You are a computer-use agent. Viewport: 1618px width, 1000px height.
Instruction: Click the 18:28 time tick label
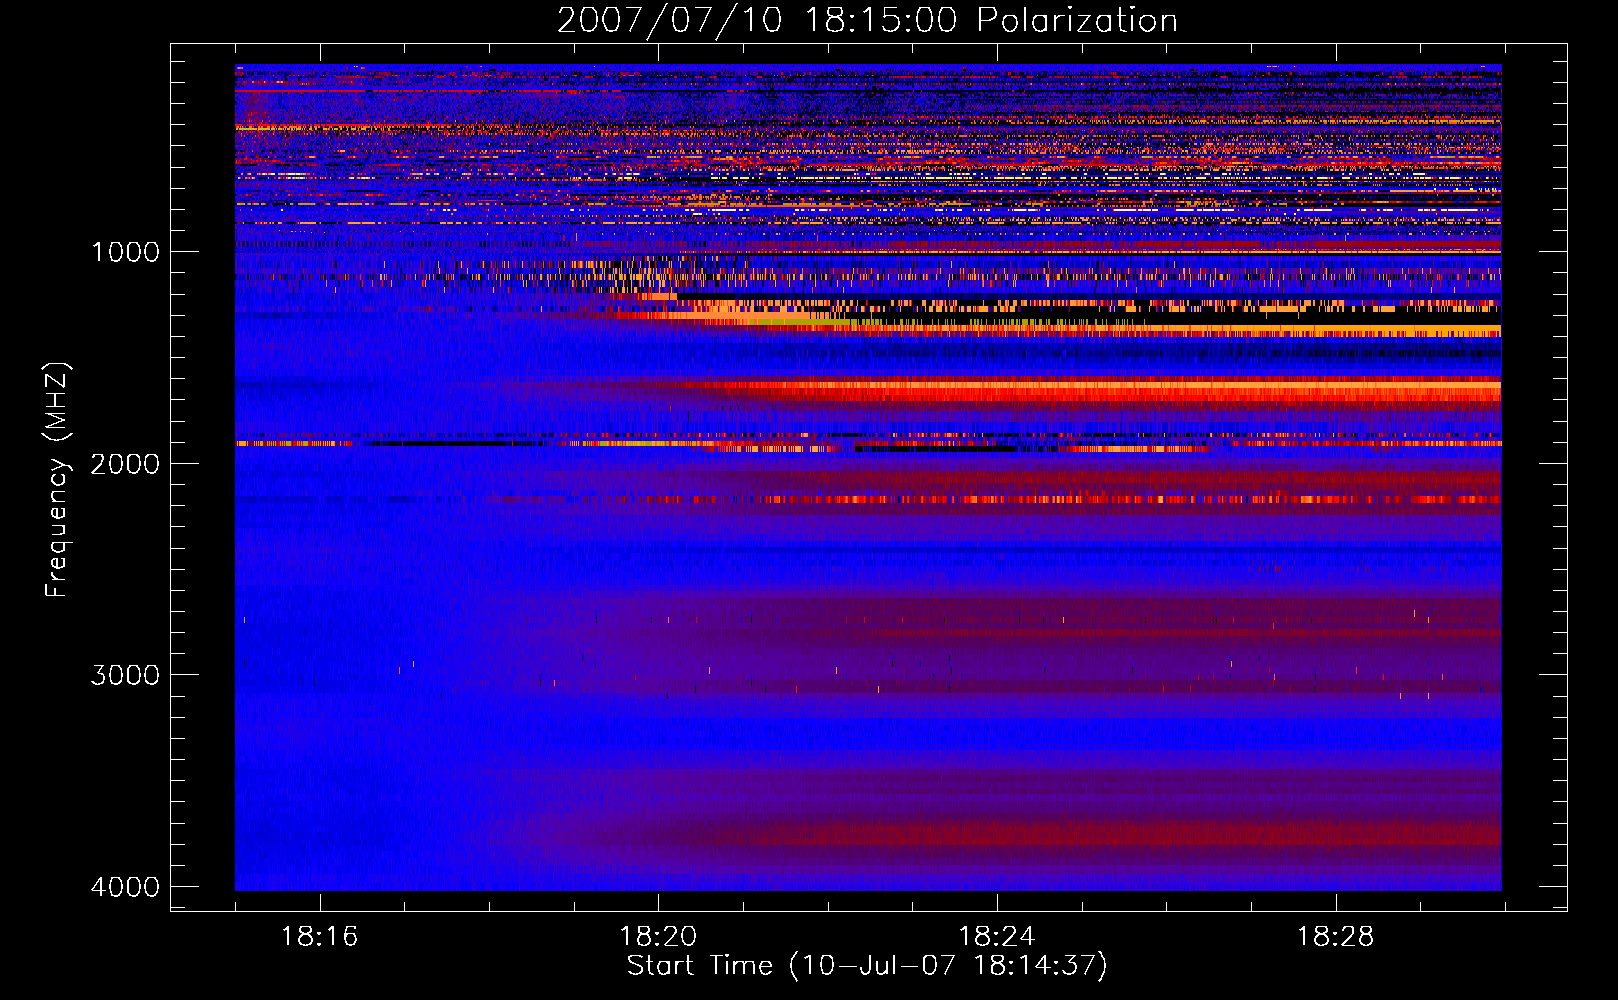[1336, 937]
